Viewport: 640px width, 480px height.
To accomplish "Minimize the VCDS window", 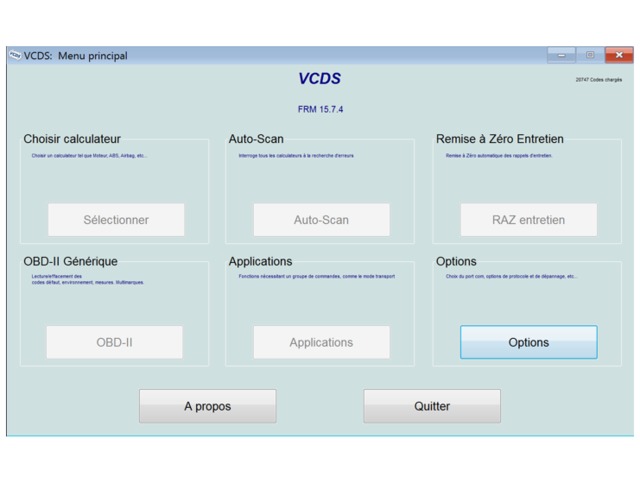I will pos(561,55).
